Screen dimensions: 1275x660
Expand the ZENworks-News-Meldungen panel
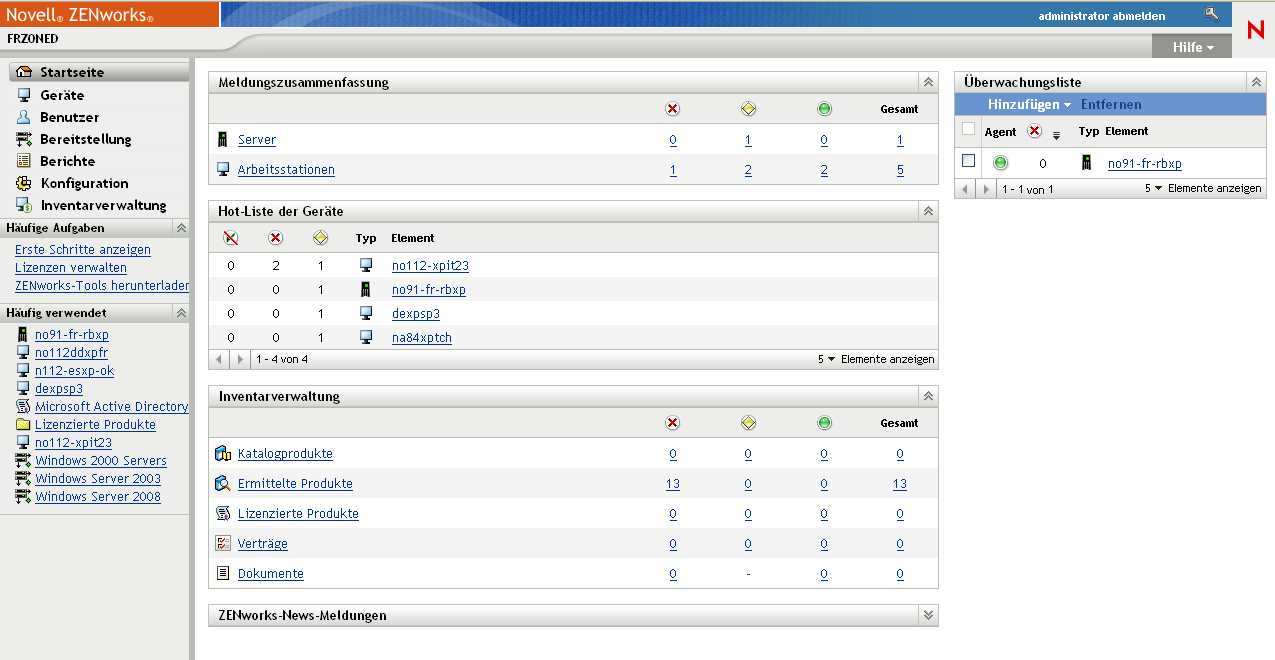pyautogui.click(x=928, y=615)
